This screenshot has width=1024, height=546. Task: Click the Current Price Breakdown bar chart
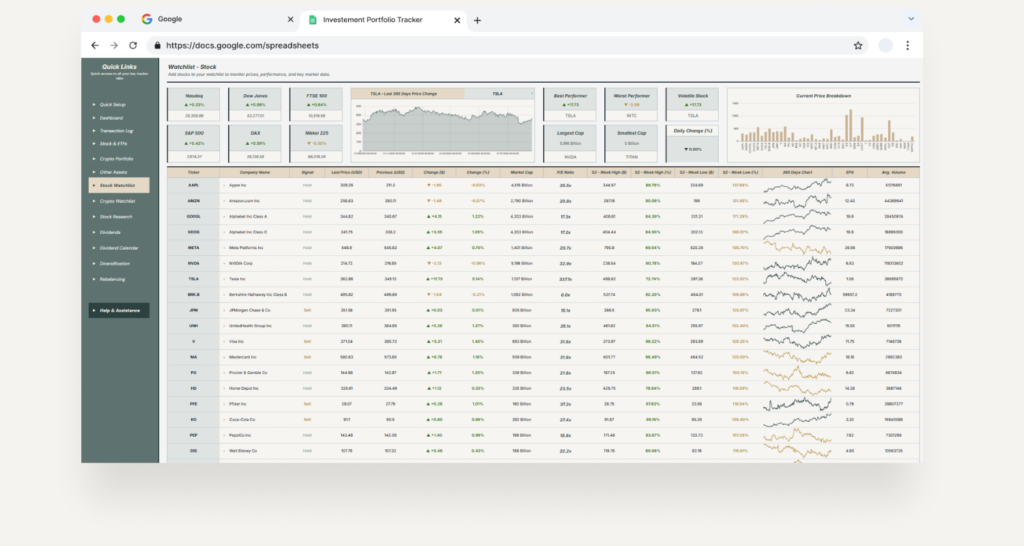tap(824, 125)
